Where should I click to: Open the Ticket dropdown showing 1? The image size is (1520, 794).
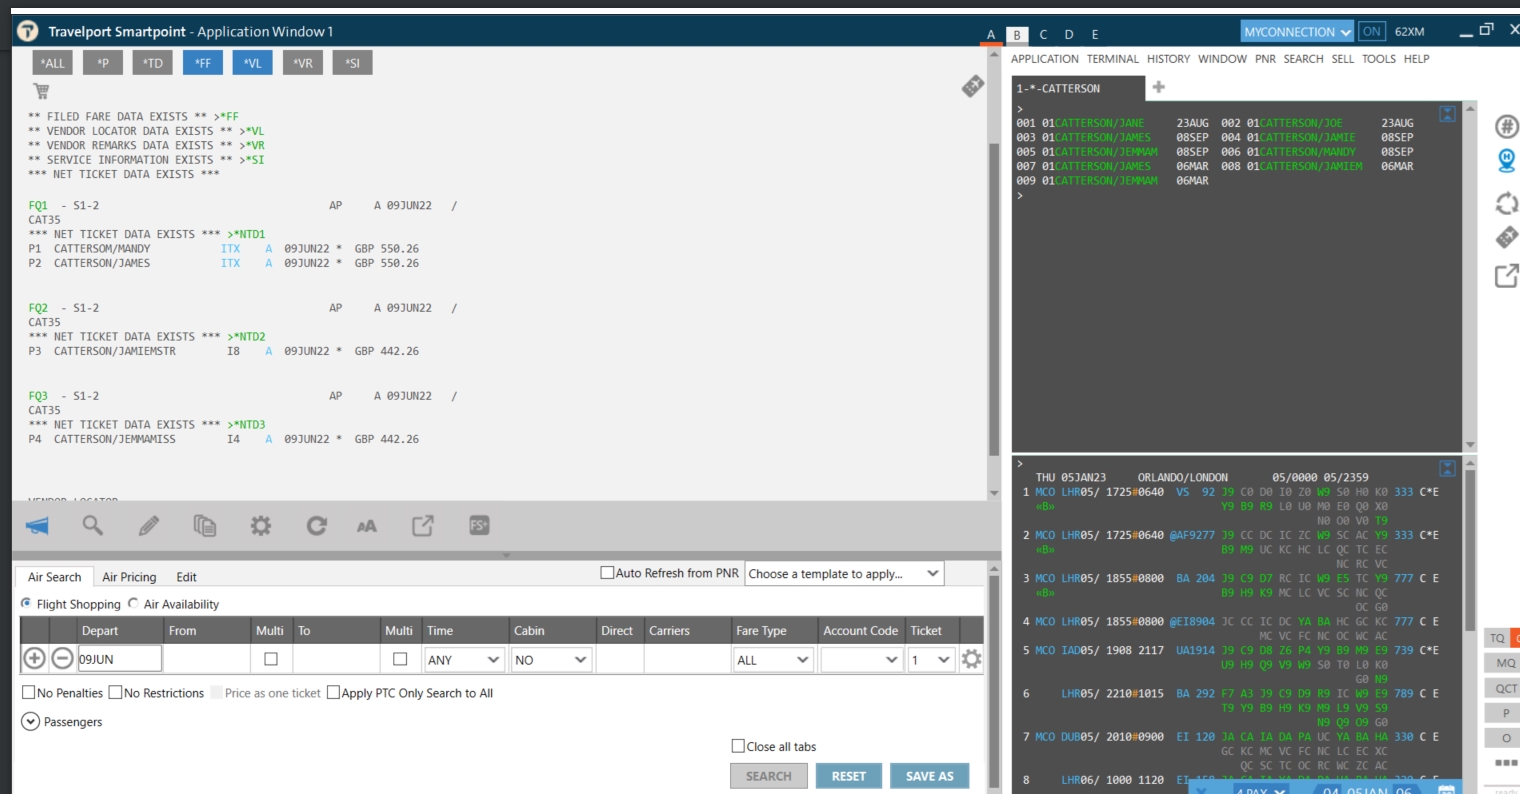930,660
